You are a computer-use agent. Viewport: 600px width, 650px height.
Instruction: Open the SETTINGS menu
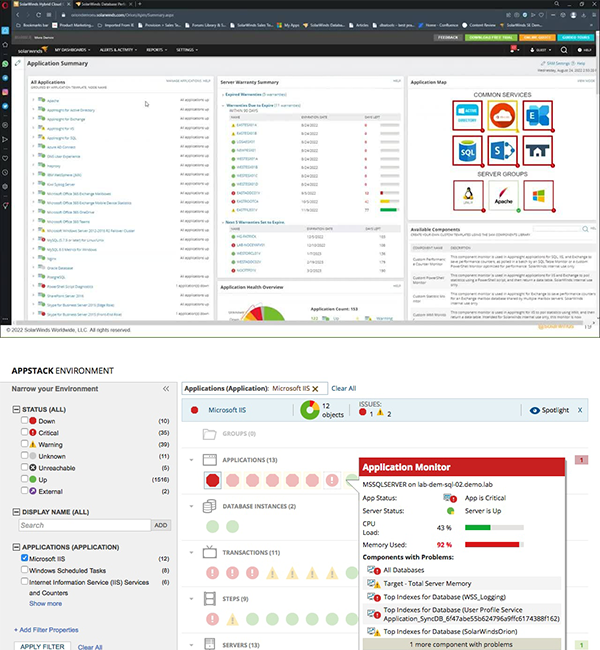click(x=187, y=50)
